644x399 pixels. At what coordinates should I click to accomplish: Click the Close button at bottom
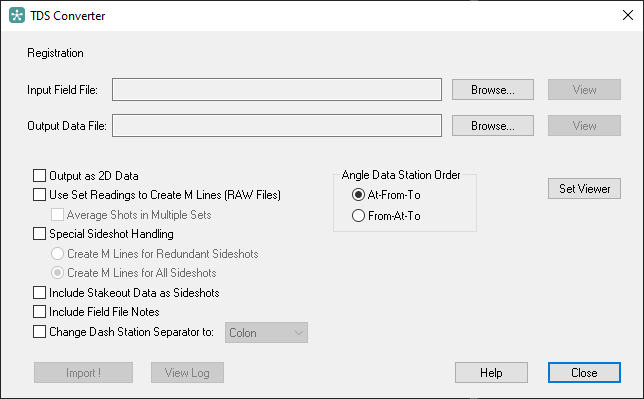pyautogui.click(x=584, y=373)
